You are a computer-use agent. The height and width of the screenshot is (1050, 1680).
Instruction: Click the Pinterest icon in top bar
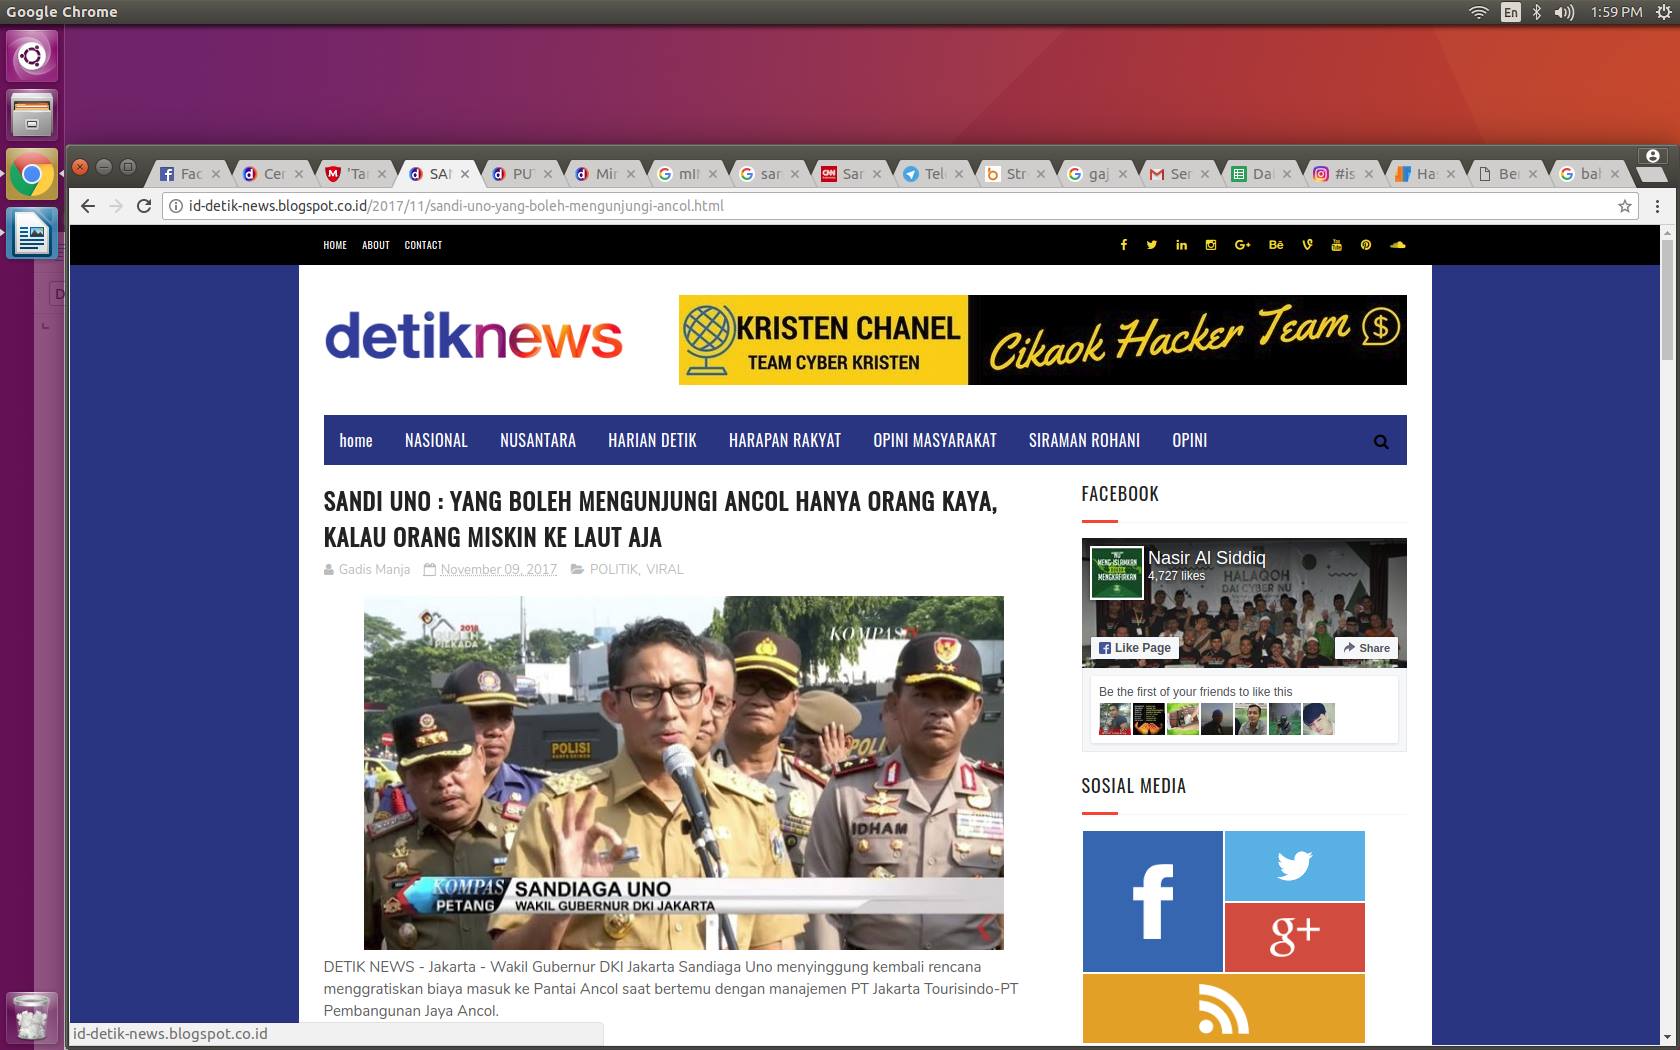pos(1366,245)
